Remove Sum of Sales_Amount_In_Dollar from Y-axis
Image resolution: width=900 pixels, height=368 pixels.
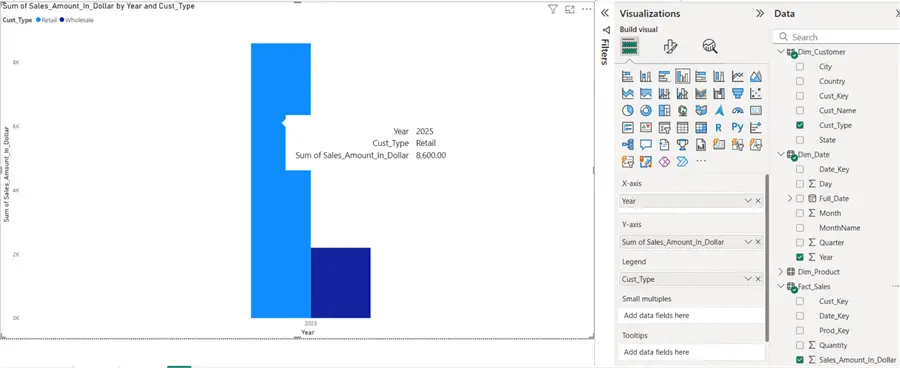click(758, 242)
